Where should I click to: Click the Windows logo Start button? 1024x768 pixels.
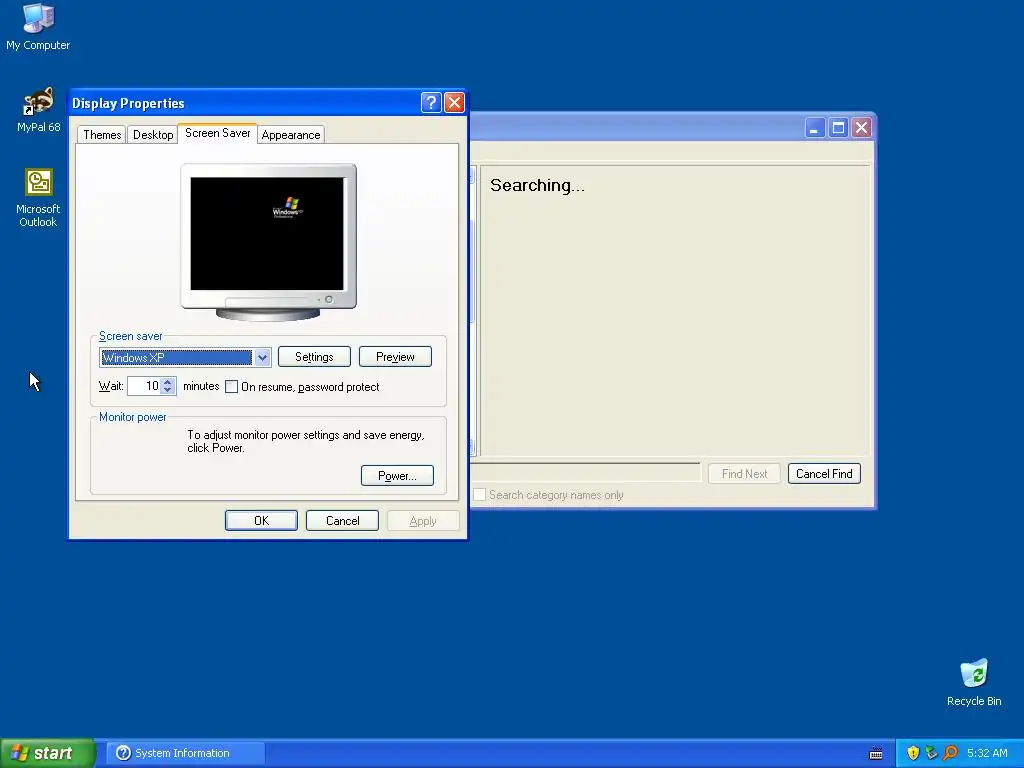tap(47, 753)
